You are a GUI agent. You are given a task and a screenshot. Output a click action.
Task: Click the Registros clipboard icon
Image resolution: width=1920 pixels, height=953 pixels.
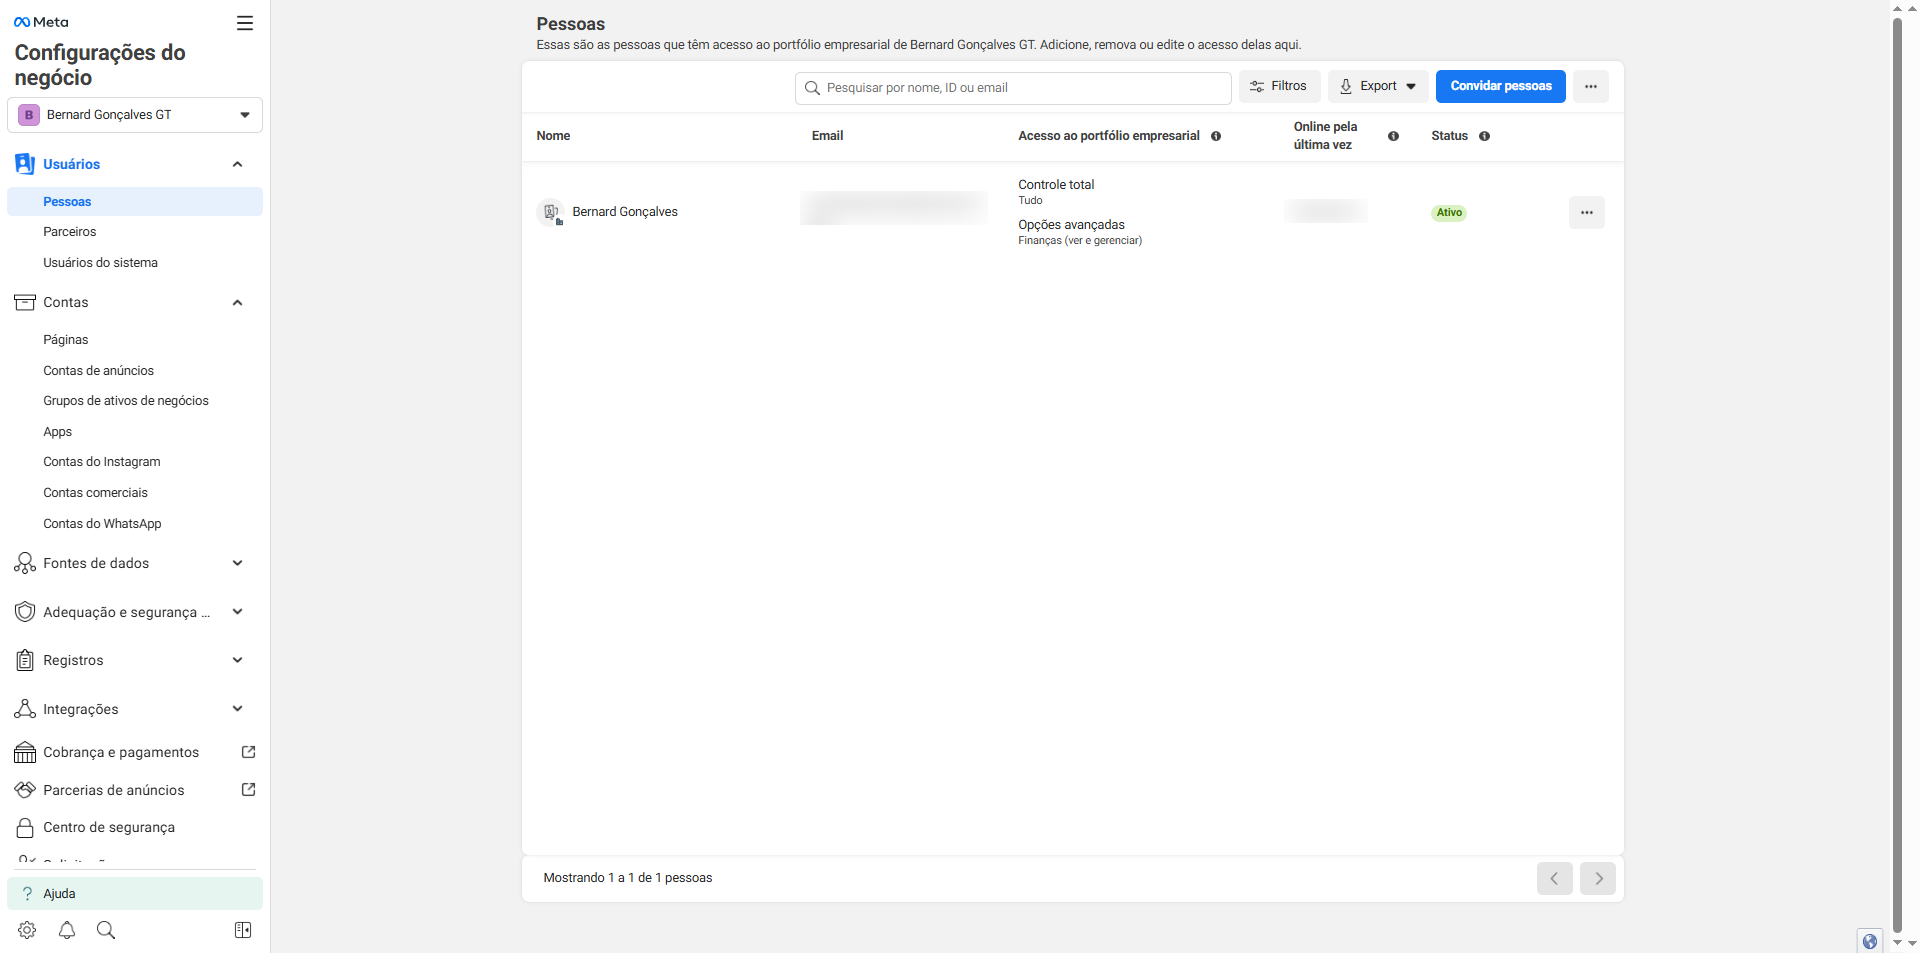pos(25,660)
